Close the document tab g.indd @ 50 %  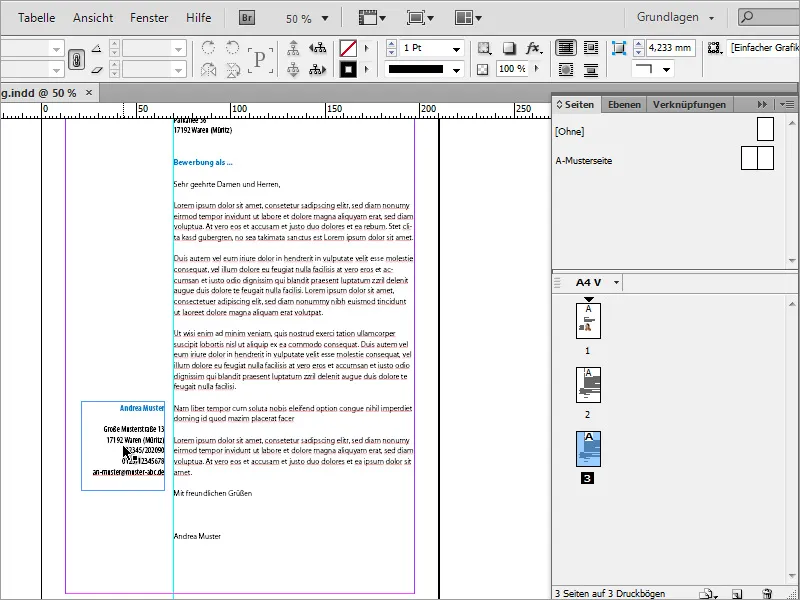[x=89, y=92]
